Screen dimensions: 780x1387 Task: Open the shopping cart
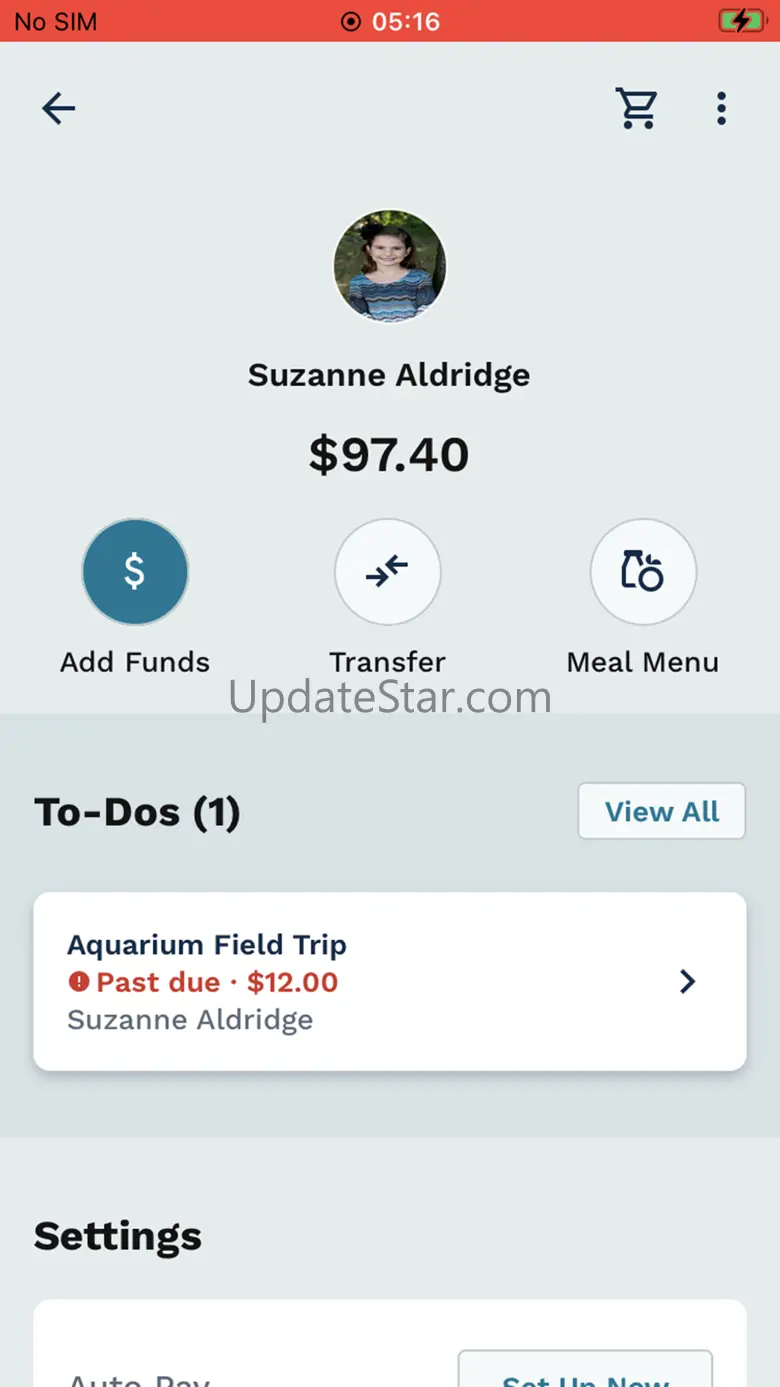point(637,108)
